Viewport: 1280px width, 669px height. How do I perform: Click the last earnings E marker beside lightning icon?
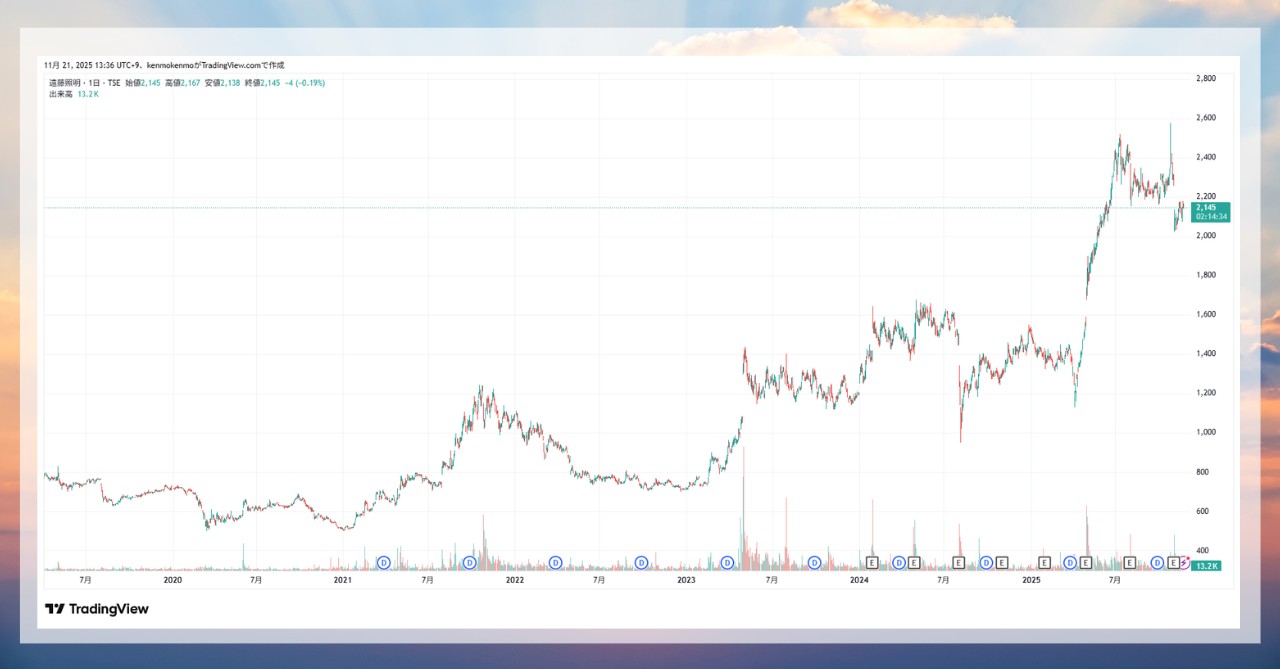1173,563
